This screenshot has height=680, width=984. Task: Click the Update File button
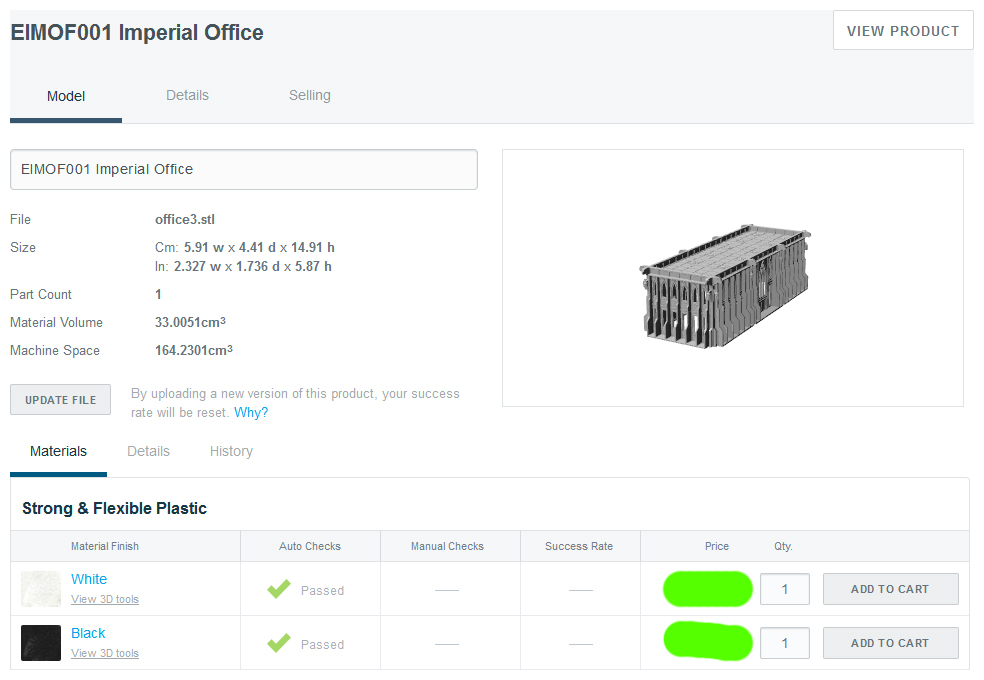click(x=61, y=400)
